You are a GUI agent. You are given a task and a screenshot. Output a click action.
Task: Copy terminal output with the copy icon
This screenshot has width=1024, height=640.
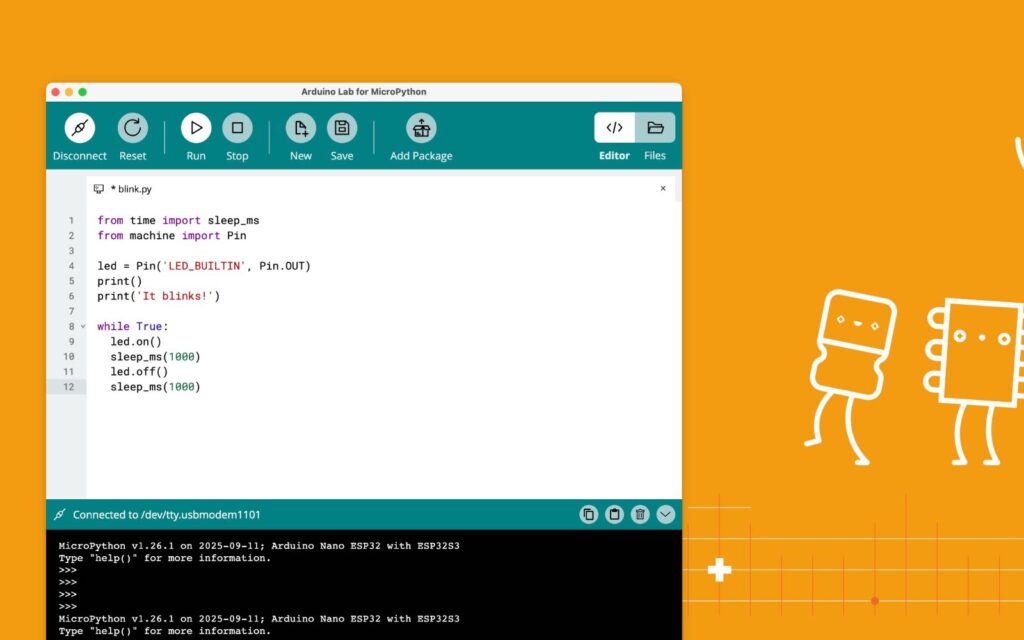tap(589, 515)
